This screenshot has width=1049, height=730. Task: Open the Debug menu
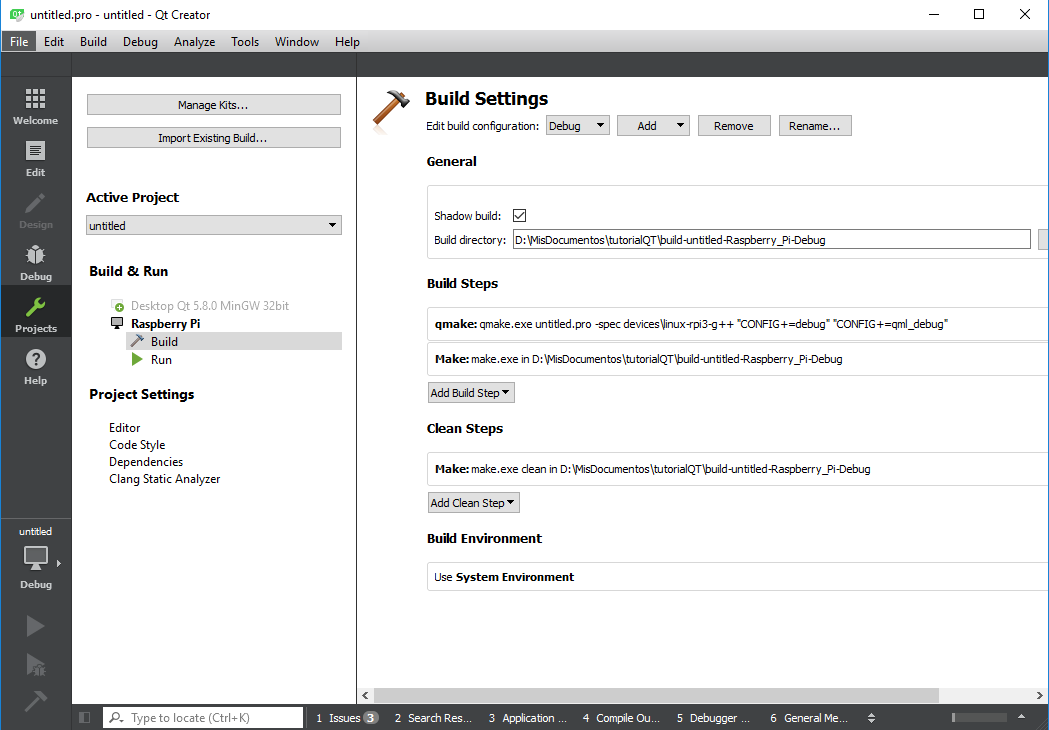click(x=140, y=41)
